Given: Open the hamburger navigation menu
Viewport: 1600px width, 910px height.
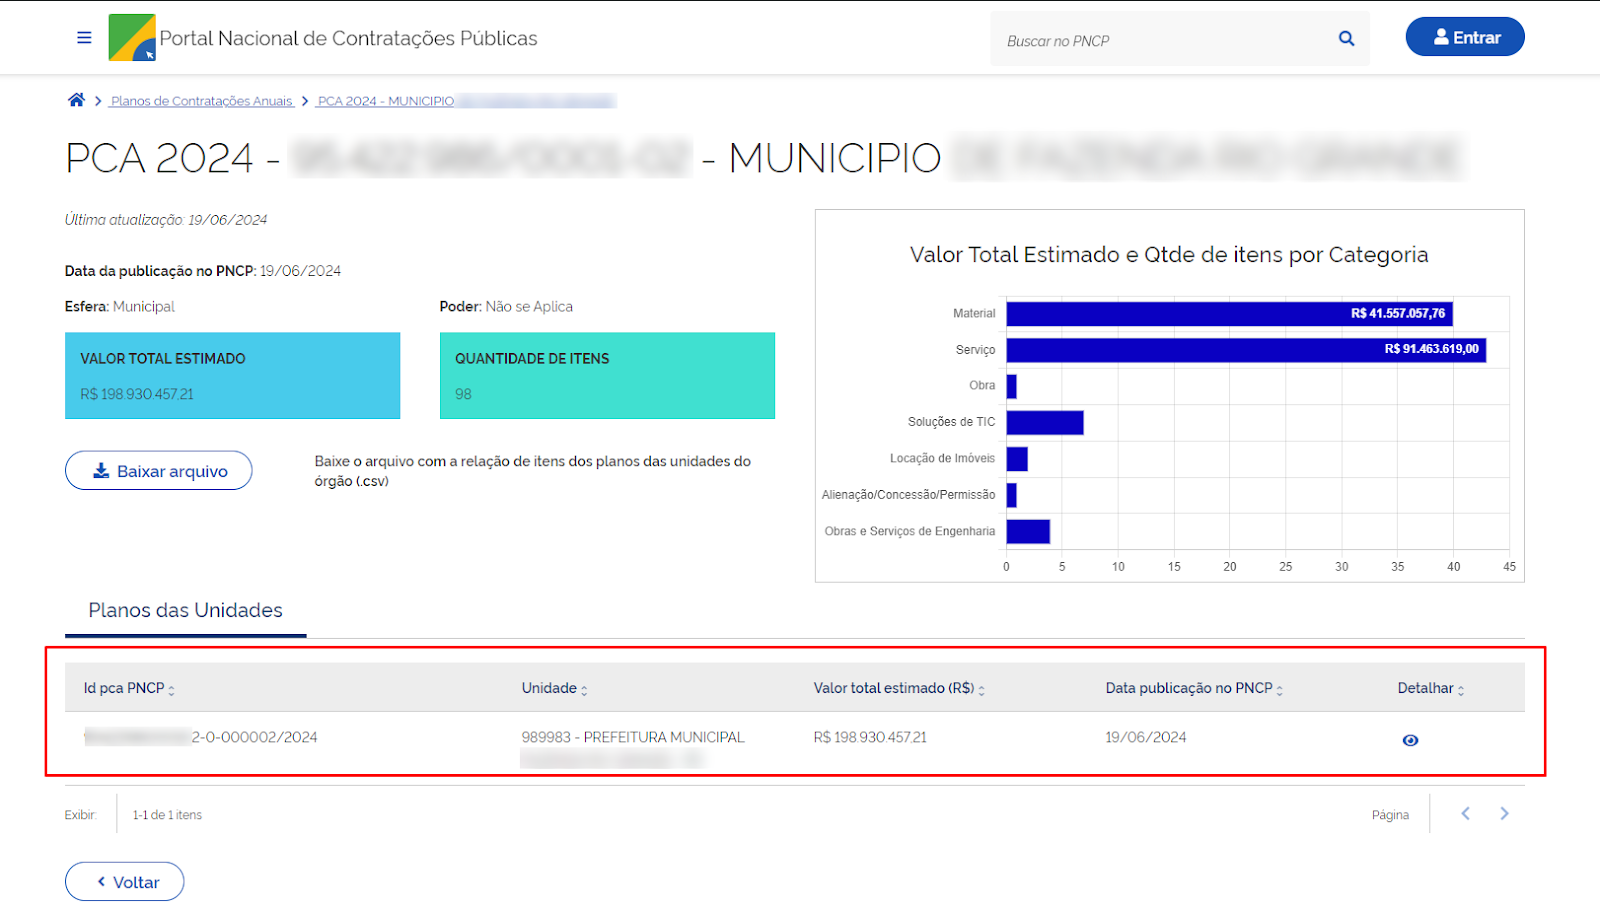Looking at the screenshot, I should [x=84, y=38].
